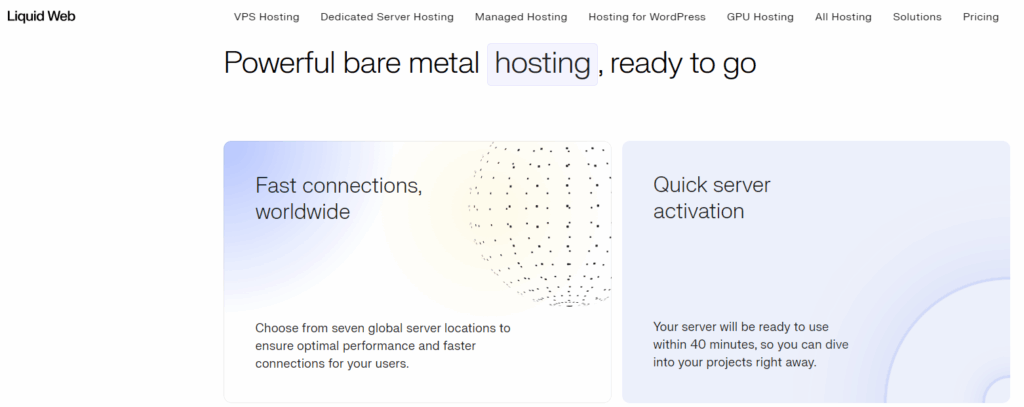Visit the Pricing link
Image resolution: width=1024 pixels, height=407 pixels.
[x=980, y=17]
